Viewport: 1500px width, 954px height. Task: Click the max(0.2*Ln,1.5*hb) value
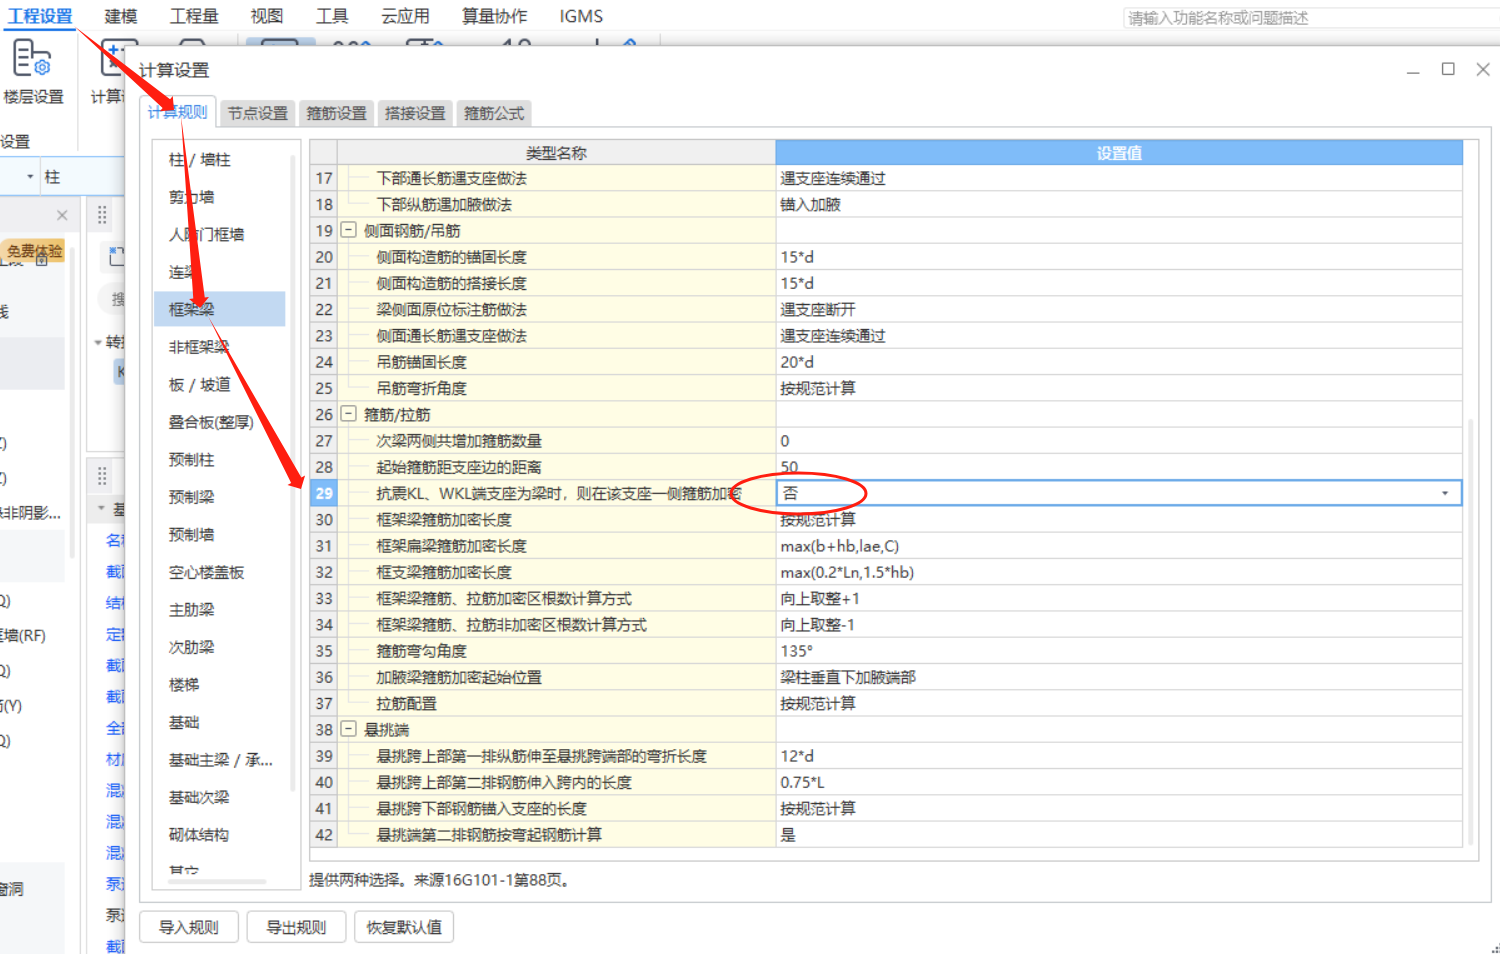tap(847, 572)
